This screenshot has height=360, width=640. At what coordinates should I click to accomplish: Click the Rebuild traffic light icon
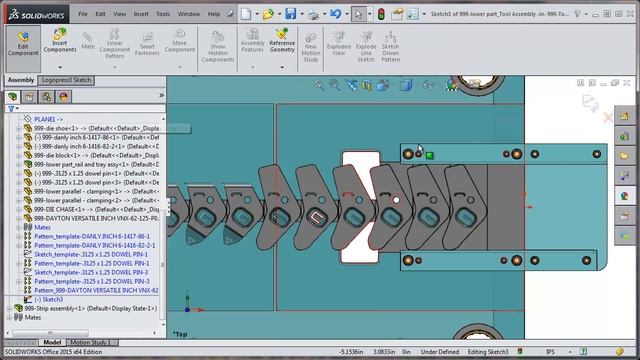381,14
